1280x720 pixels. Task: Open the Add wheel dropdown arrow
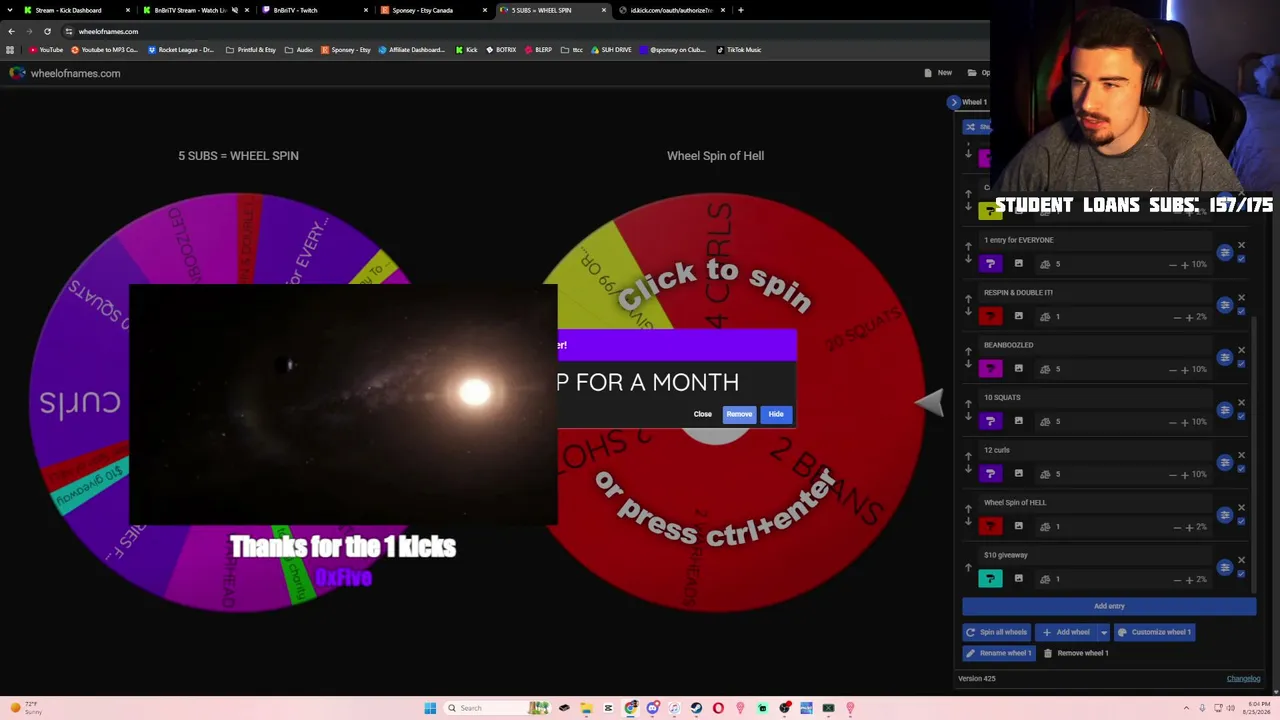(x=1104, y=632)
